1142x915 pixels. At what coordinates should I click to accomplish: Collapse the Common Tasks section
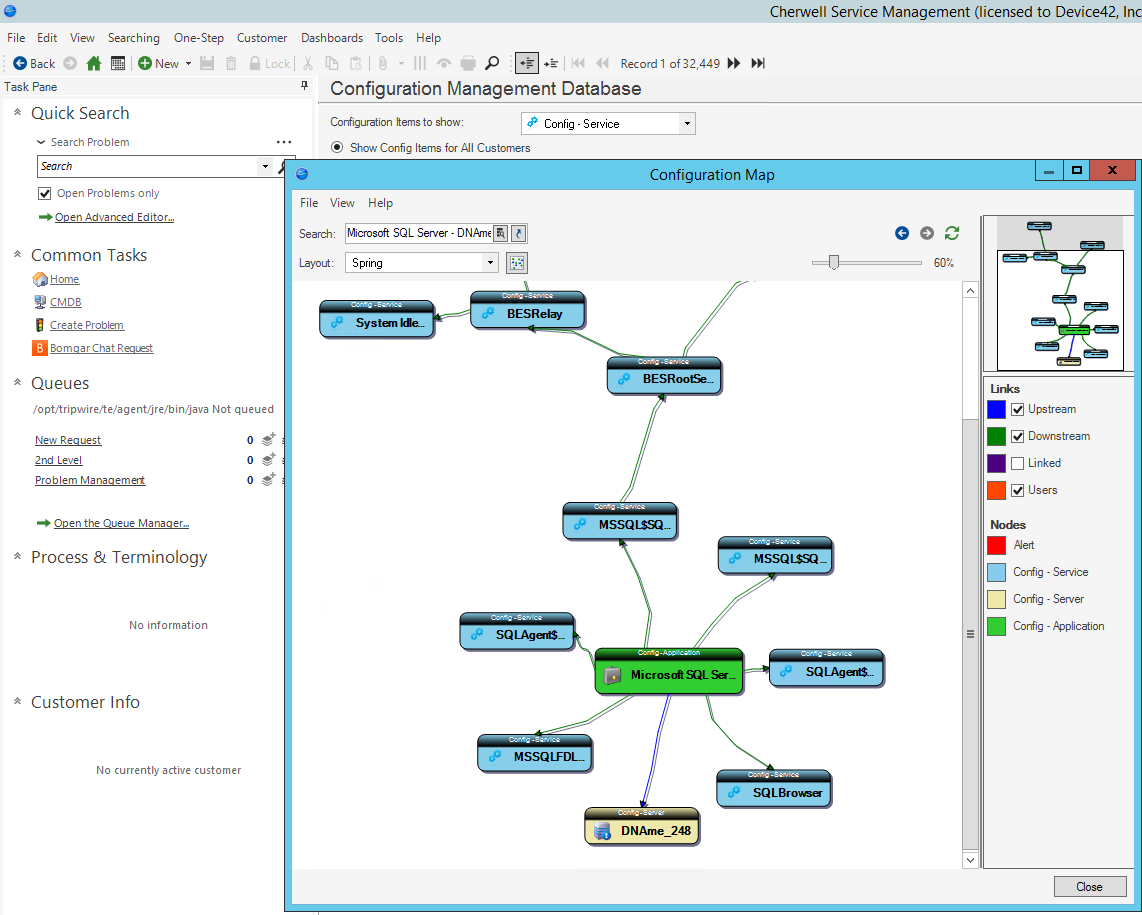17,254
